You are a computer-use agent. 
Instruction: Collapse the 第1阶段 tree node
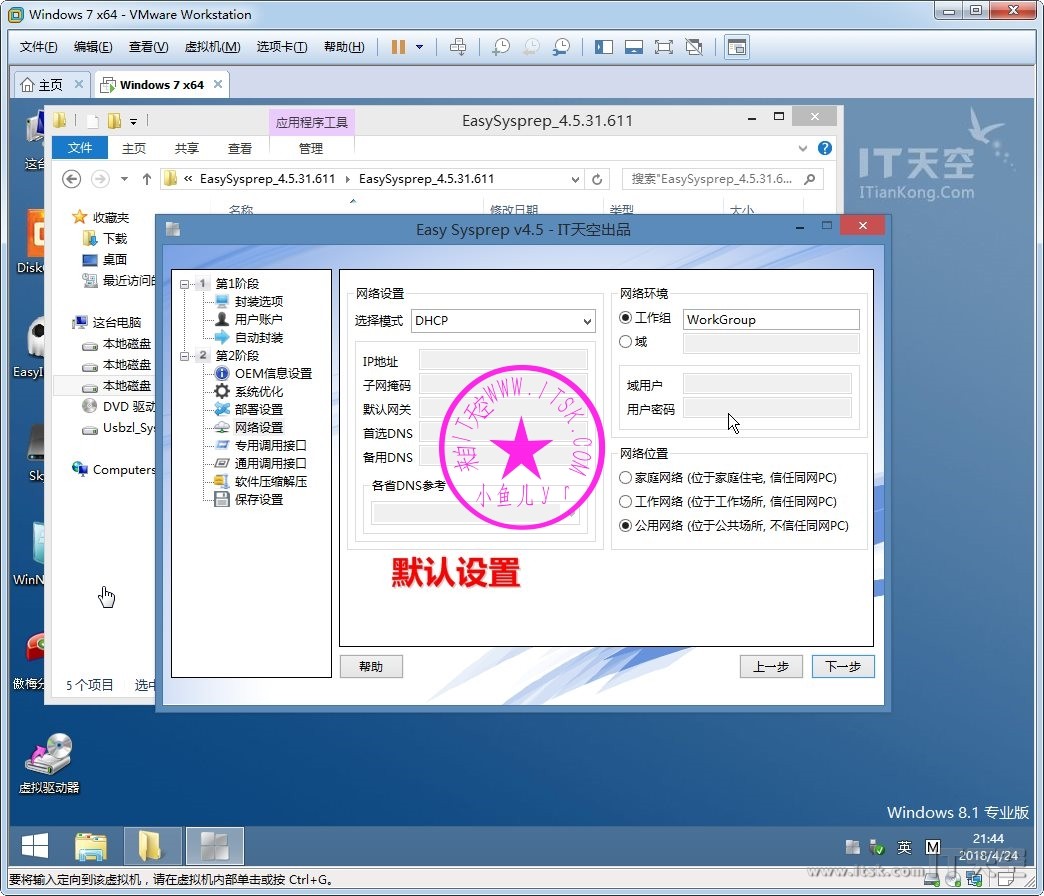click(184, 284)
